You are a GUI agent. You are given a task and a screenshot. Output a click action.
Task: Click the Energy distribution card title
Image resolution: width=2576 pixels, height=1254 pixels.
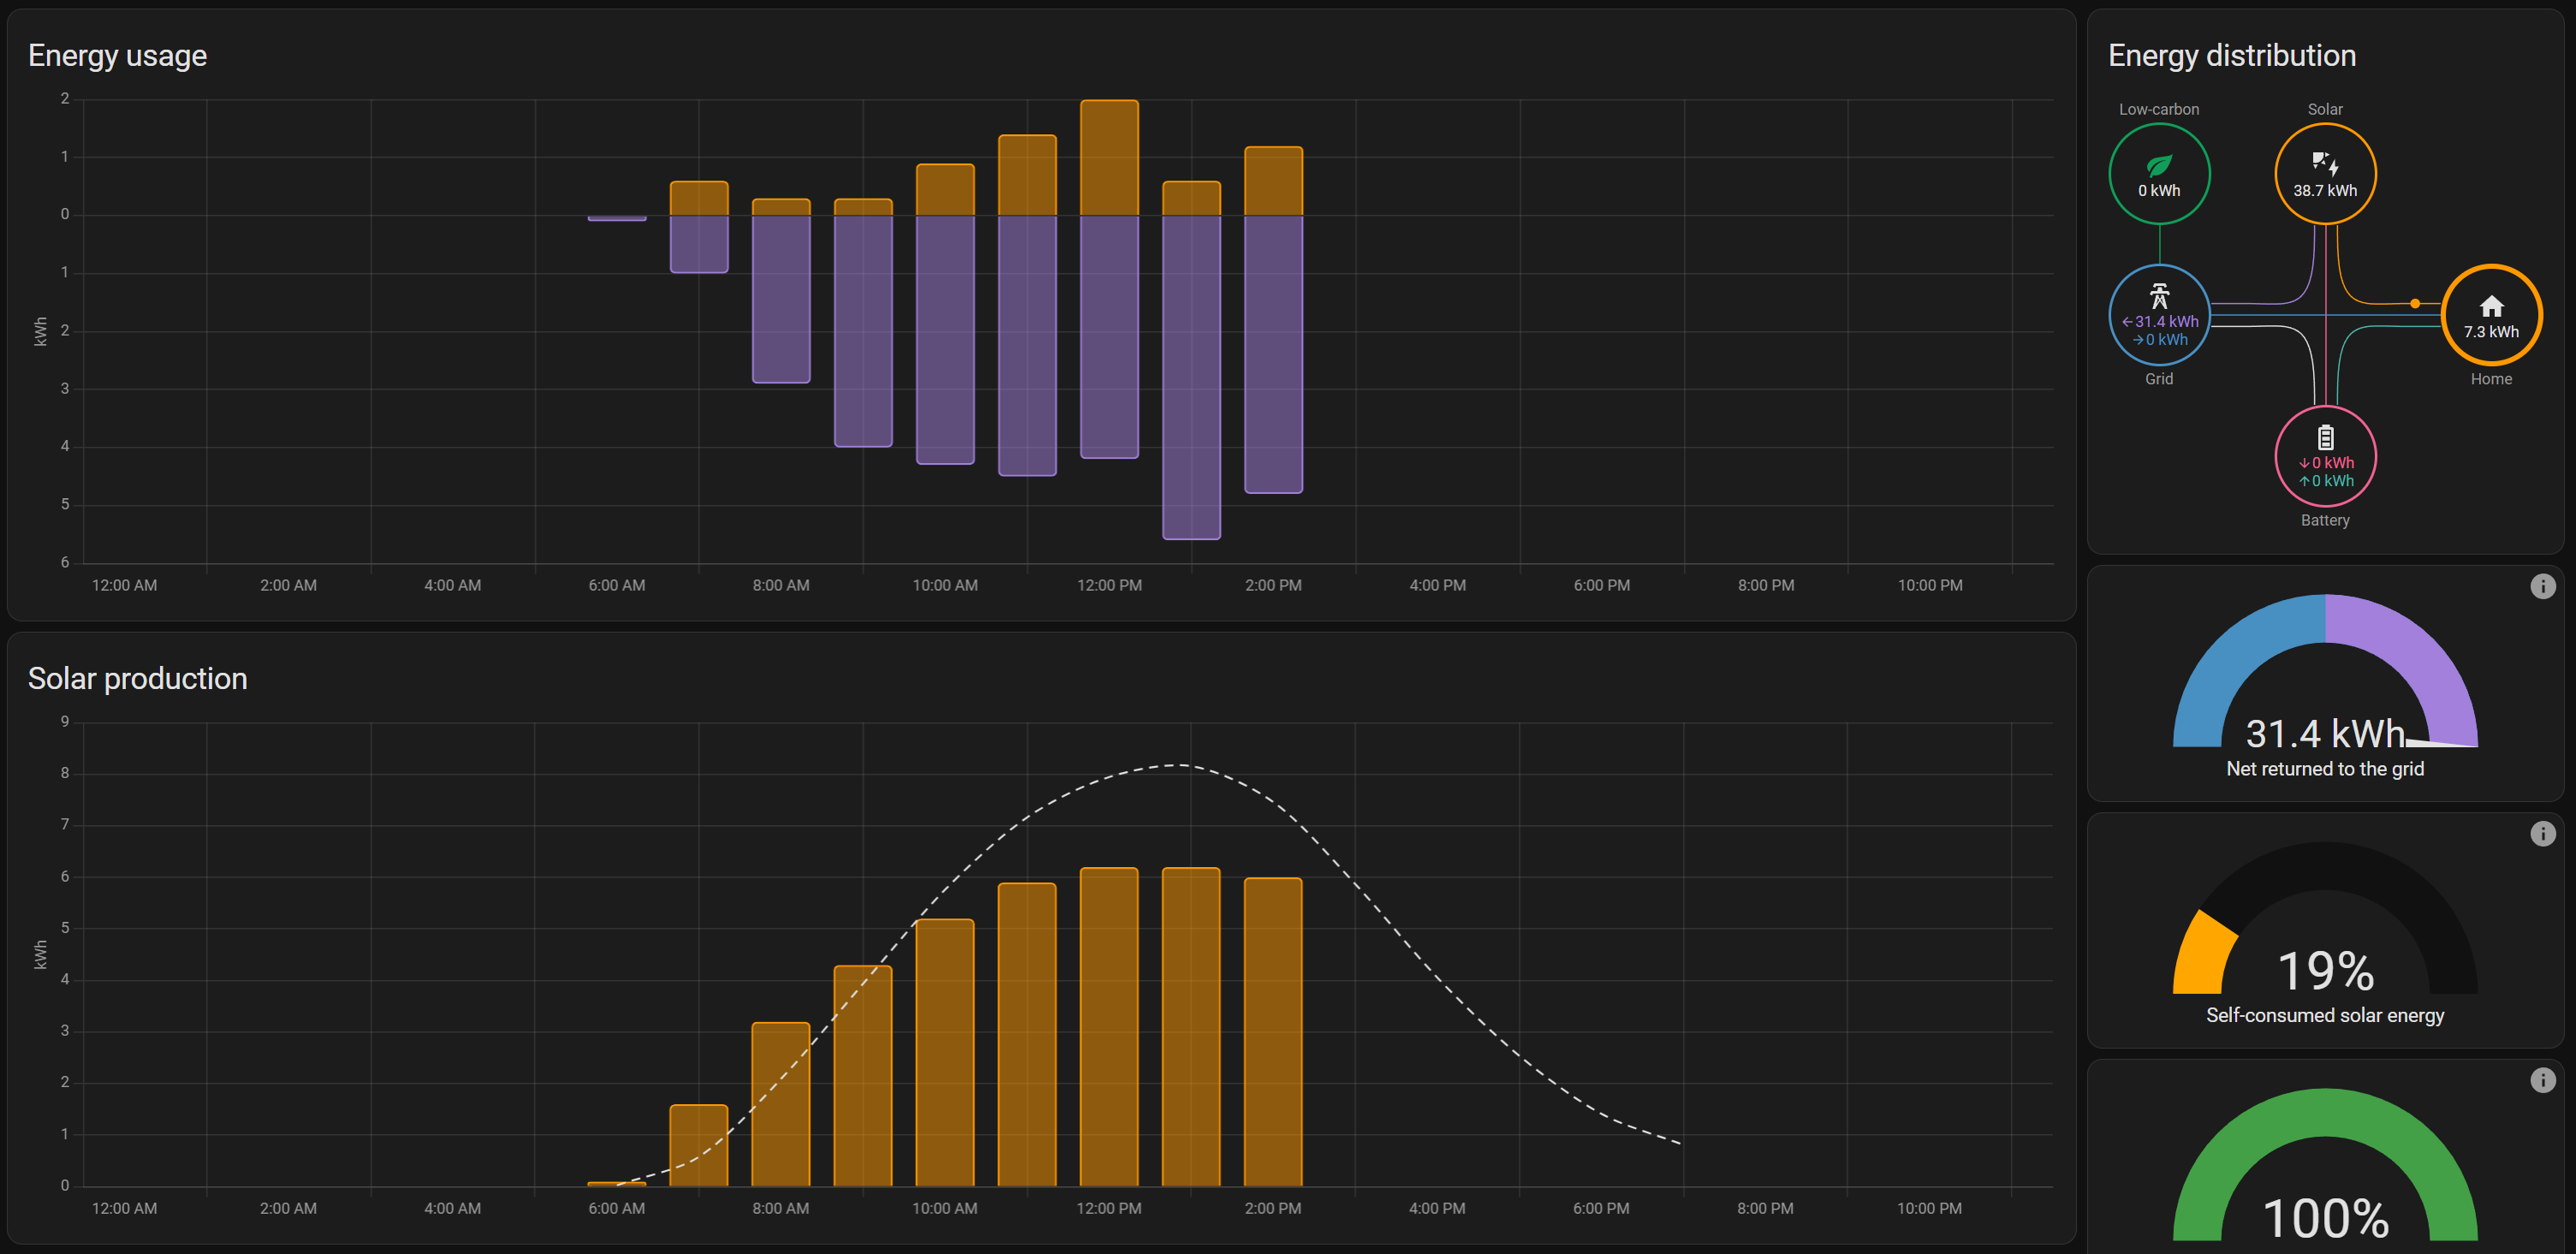click(x=2231, y=56)
